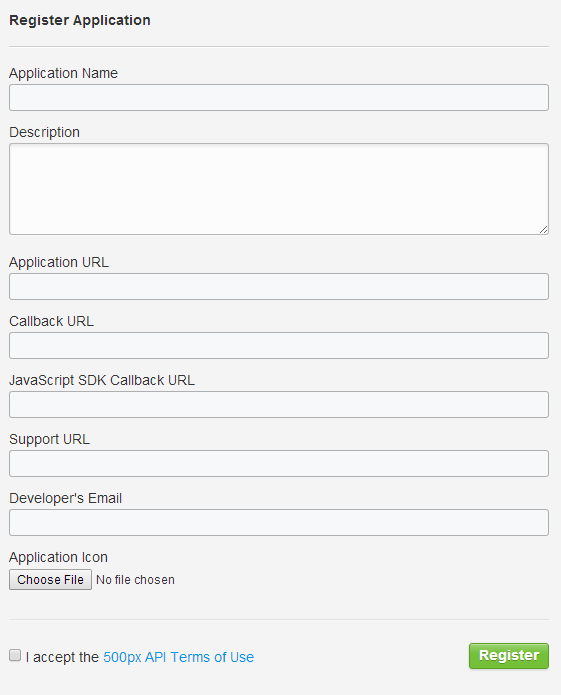Screen dimensions: 561x695
Task: Click the Callback URL input field
Action: click(x=279, y=345)
